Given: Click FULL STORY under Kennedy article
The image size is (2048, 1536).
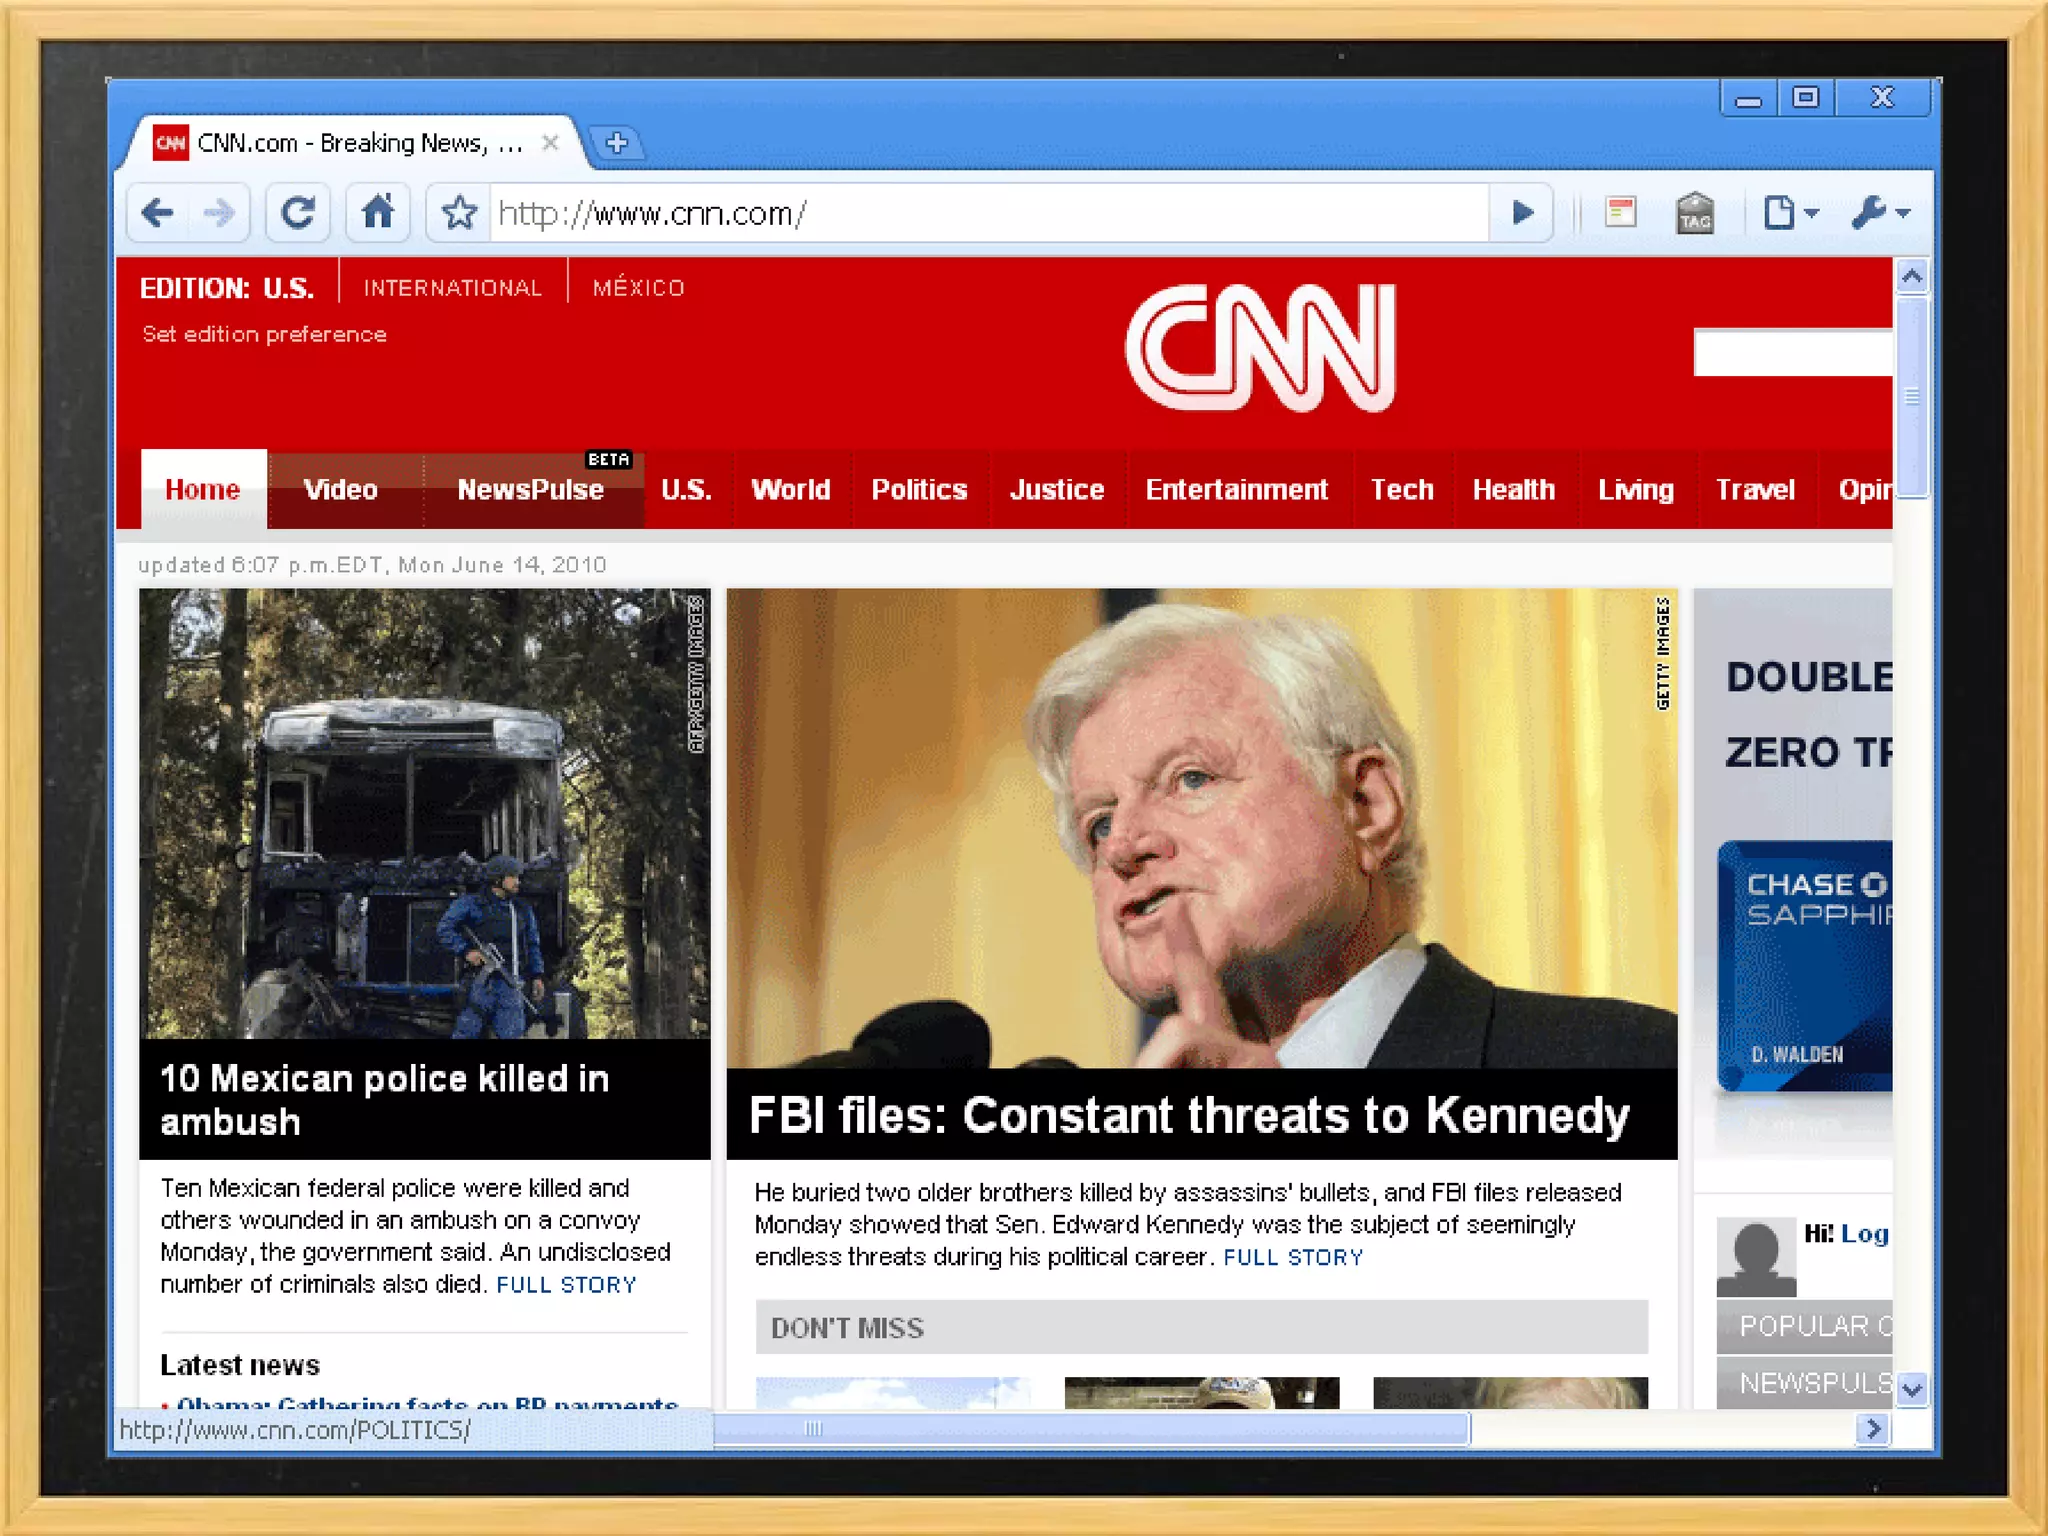Looking at the screenshot, I should coord(1293,1257).
